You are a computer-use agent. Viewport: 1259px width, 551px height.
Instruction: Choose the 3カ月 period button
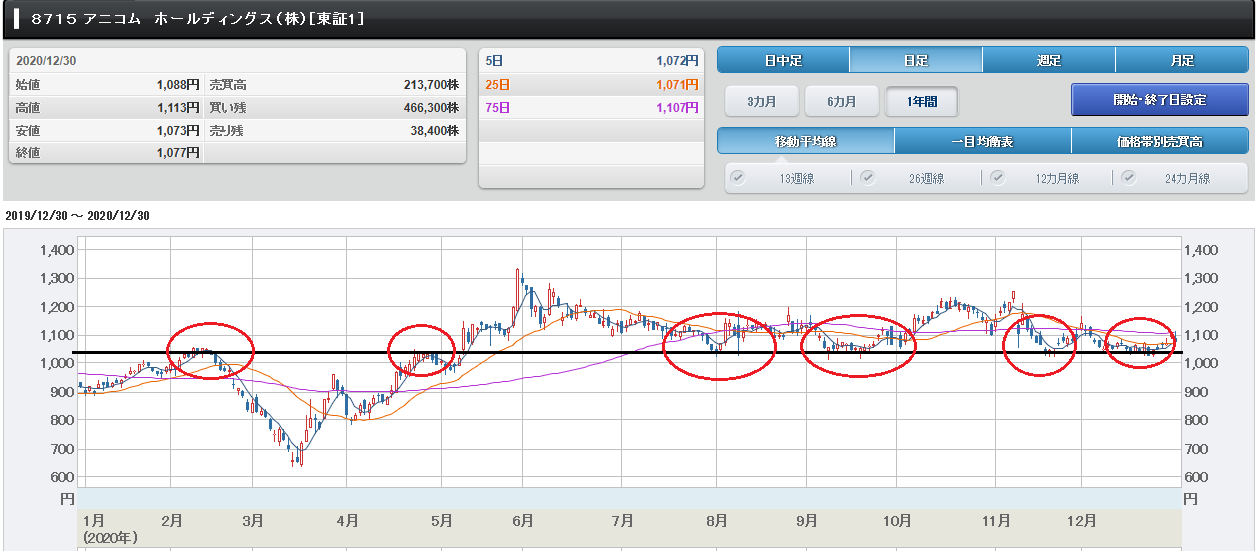tap(760, 101)
